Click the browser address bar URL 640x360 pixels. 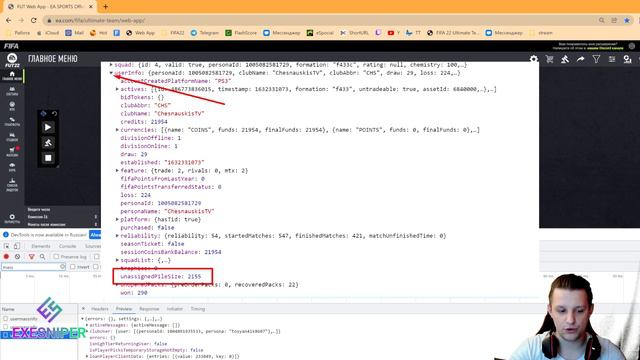click(100, 20)
